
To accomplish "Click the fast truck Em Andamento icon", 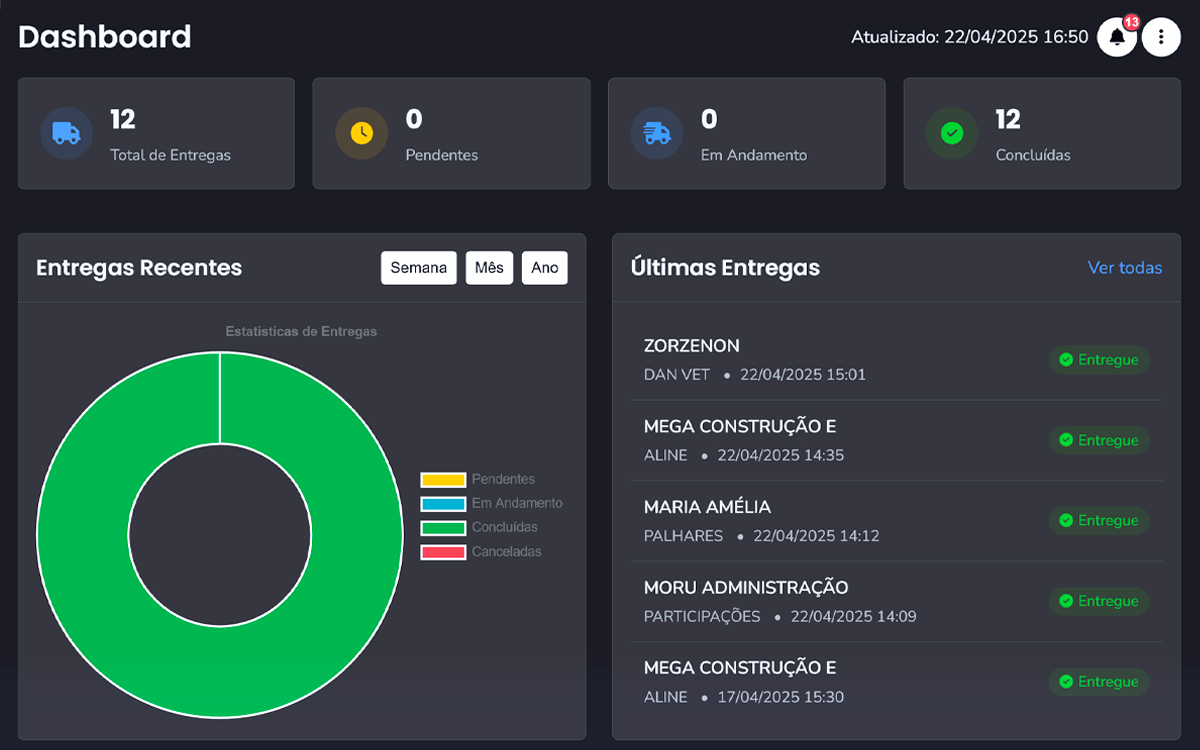I will (657, 133).
